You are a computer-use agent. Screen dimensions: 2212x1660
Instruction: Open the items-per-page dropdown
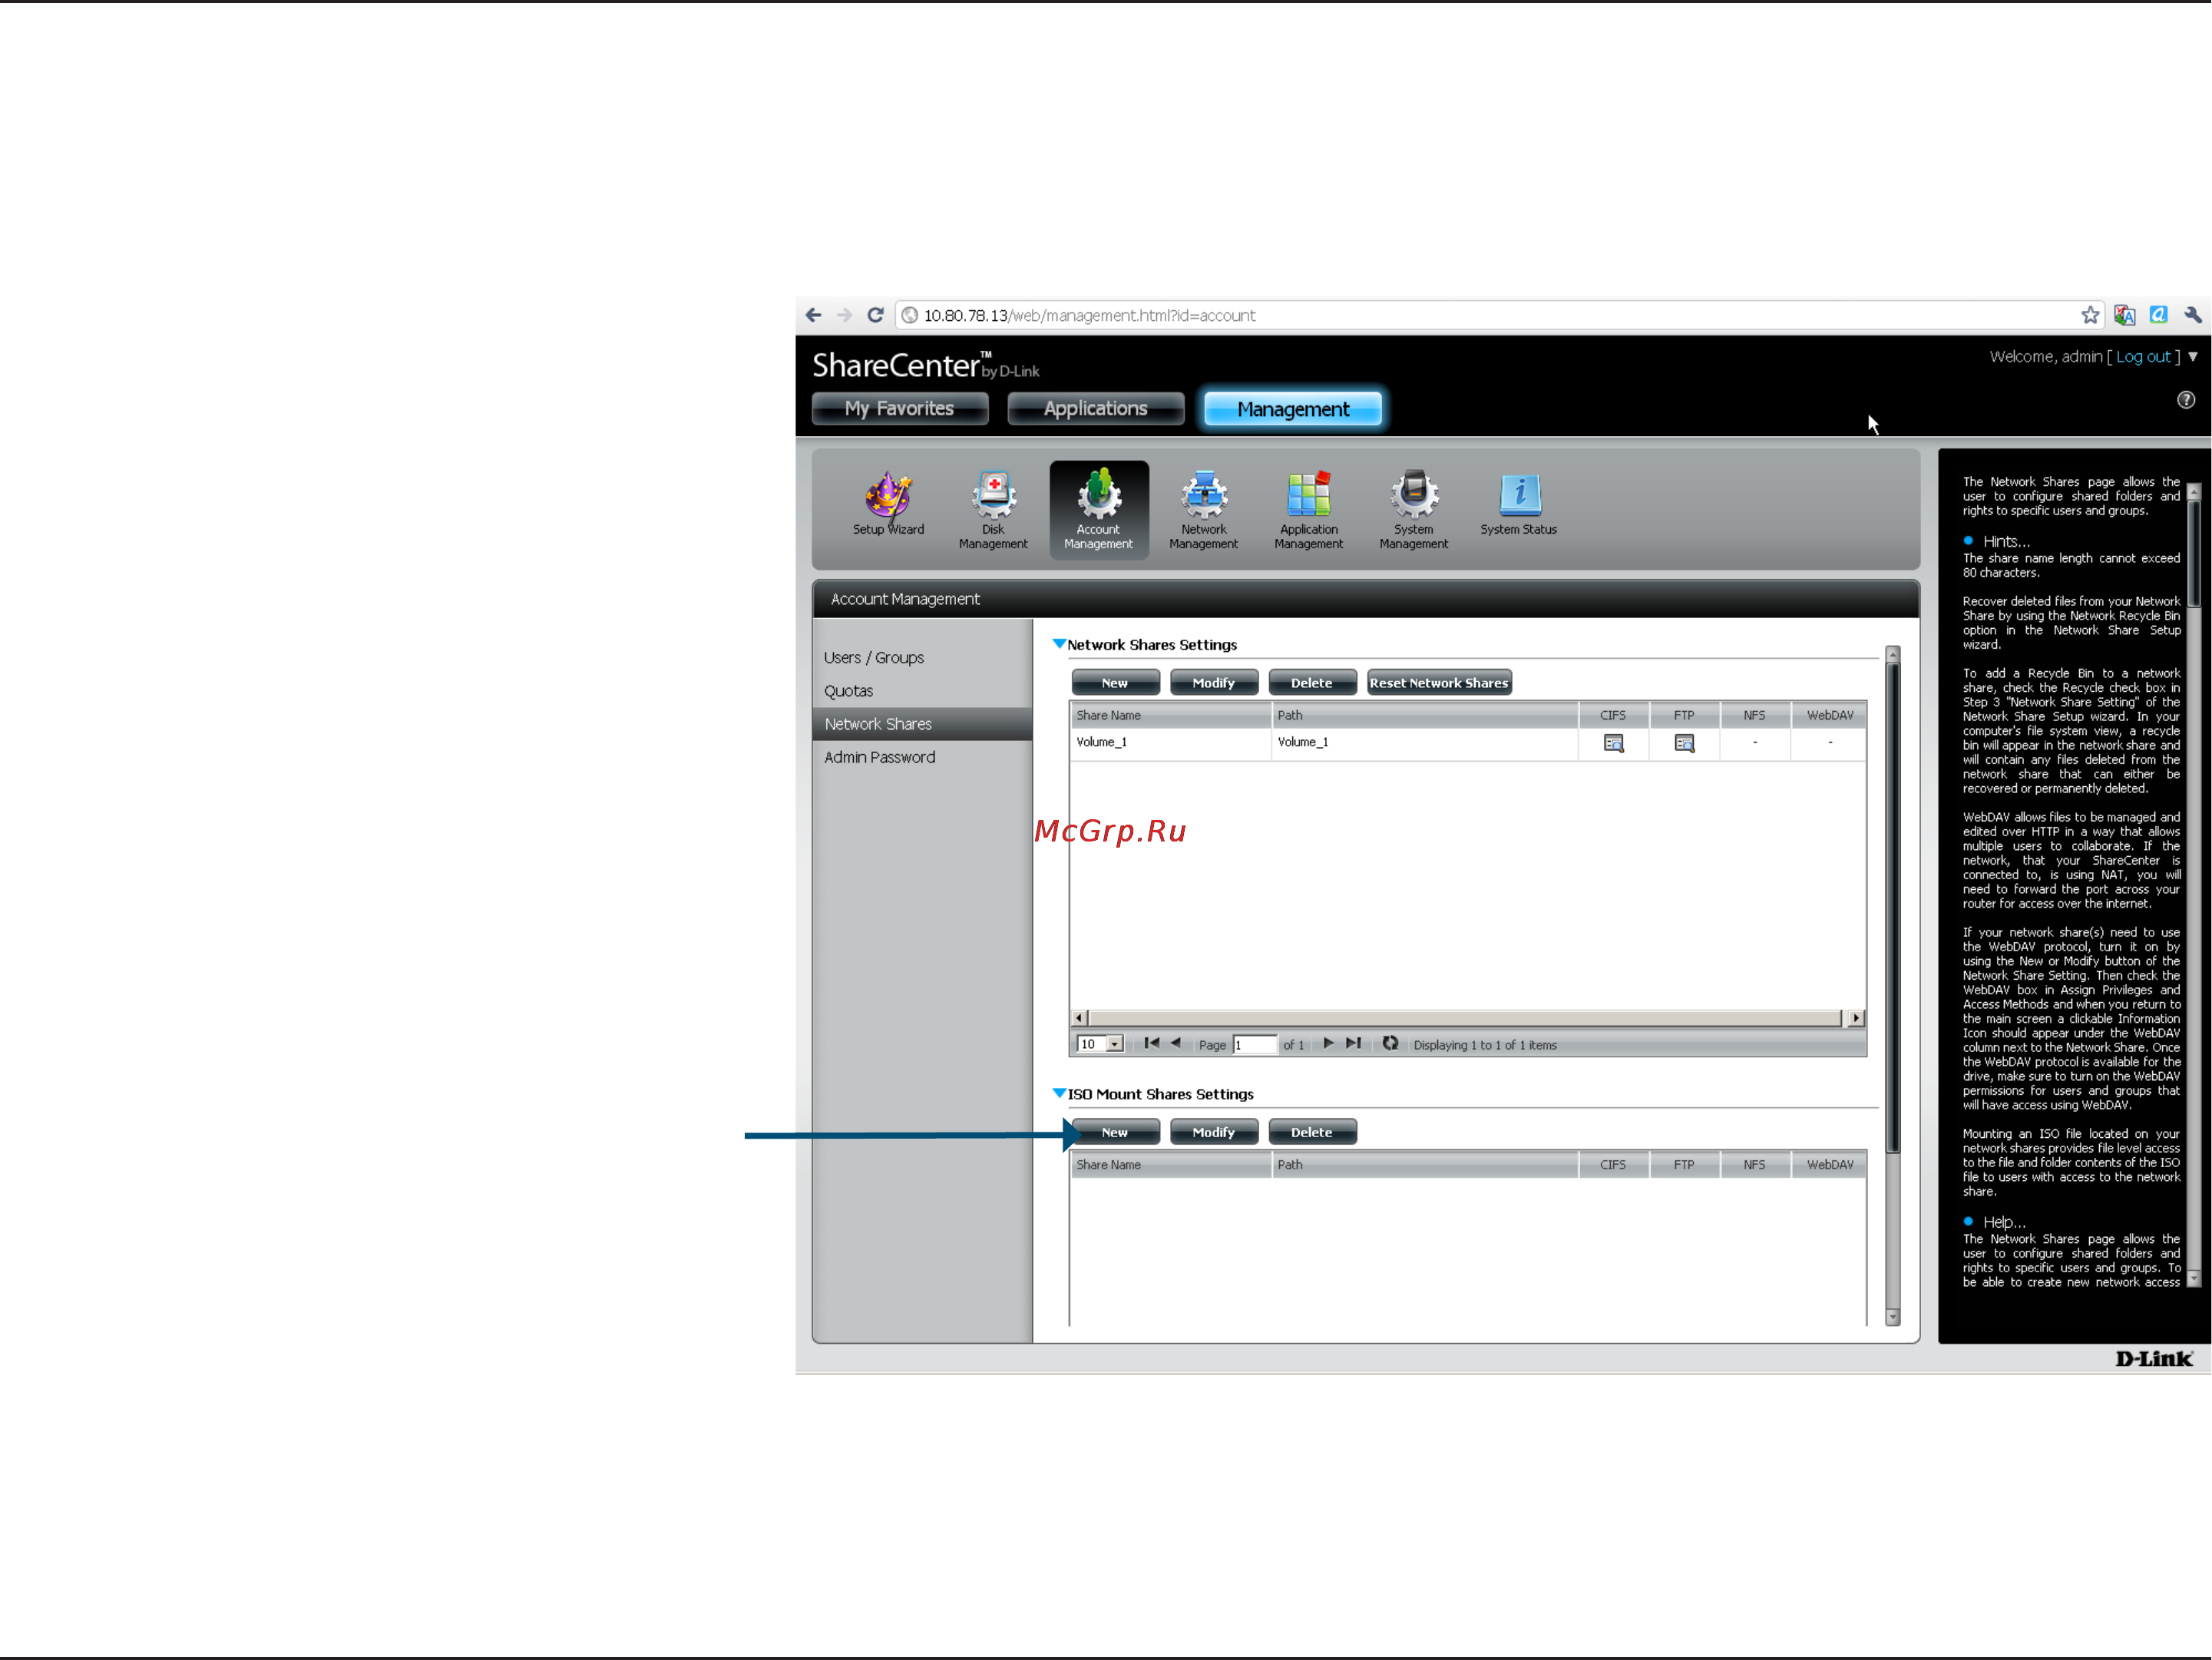coord(1100,1044)
